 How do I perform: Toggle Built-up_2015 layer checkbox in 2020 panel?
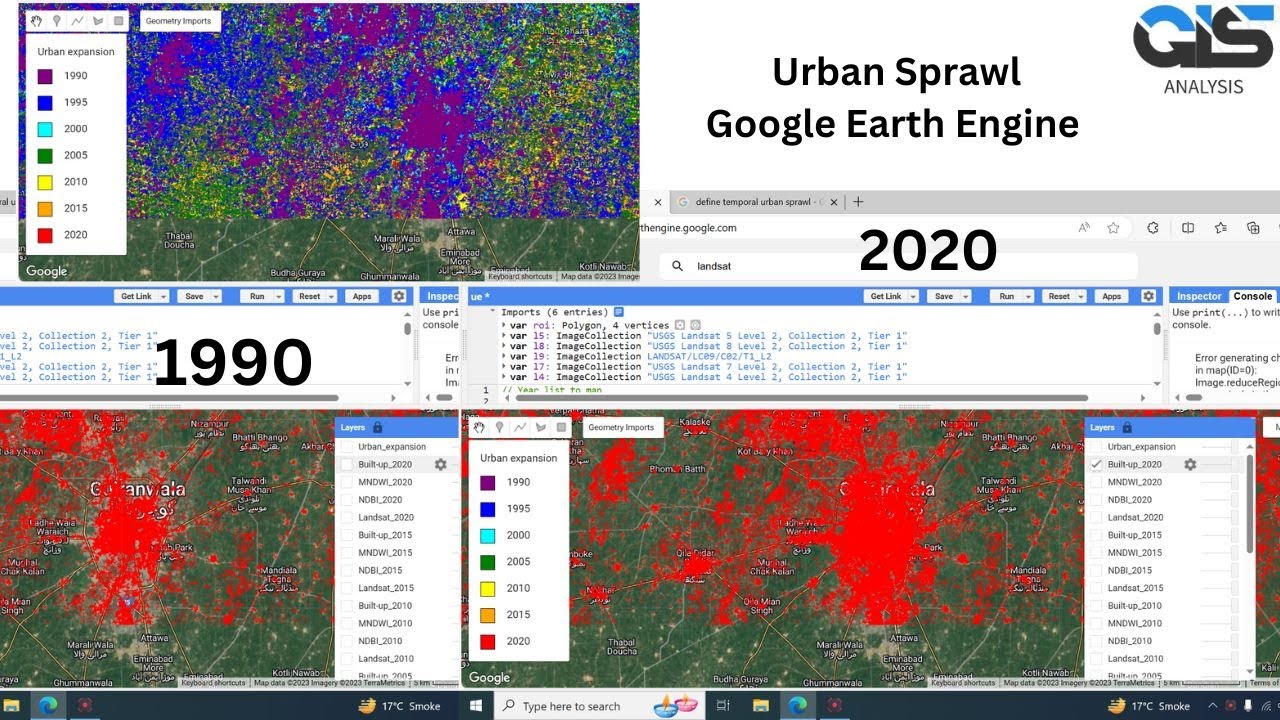1097,535
